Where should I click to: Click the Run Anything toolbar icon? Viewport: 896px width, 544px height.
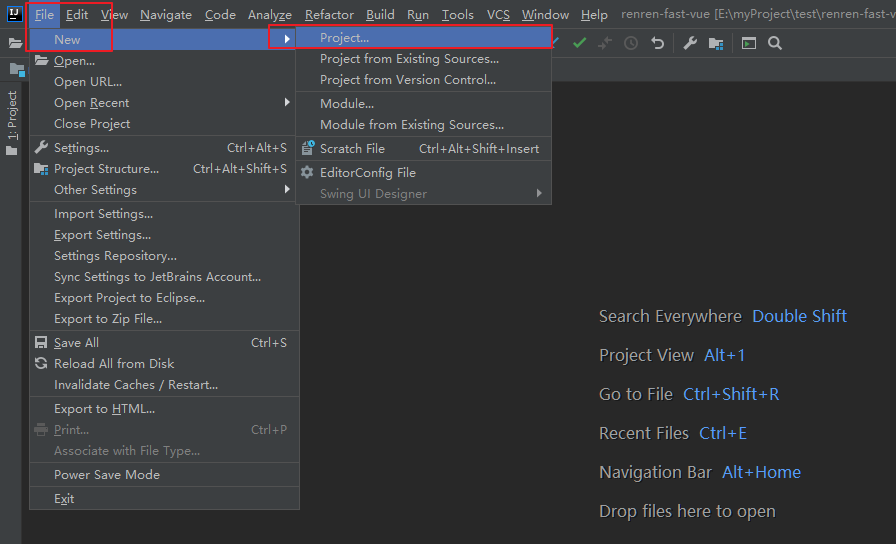point(749,43)
